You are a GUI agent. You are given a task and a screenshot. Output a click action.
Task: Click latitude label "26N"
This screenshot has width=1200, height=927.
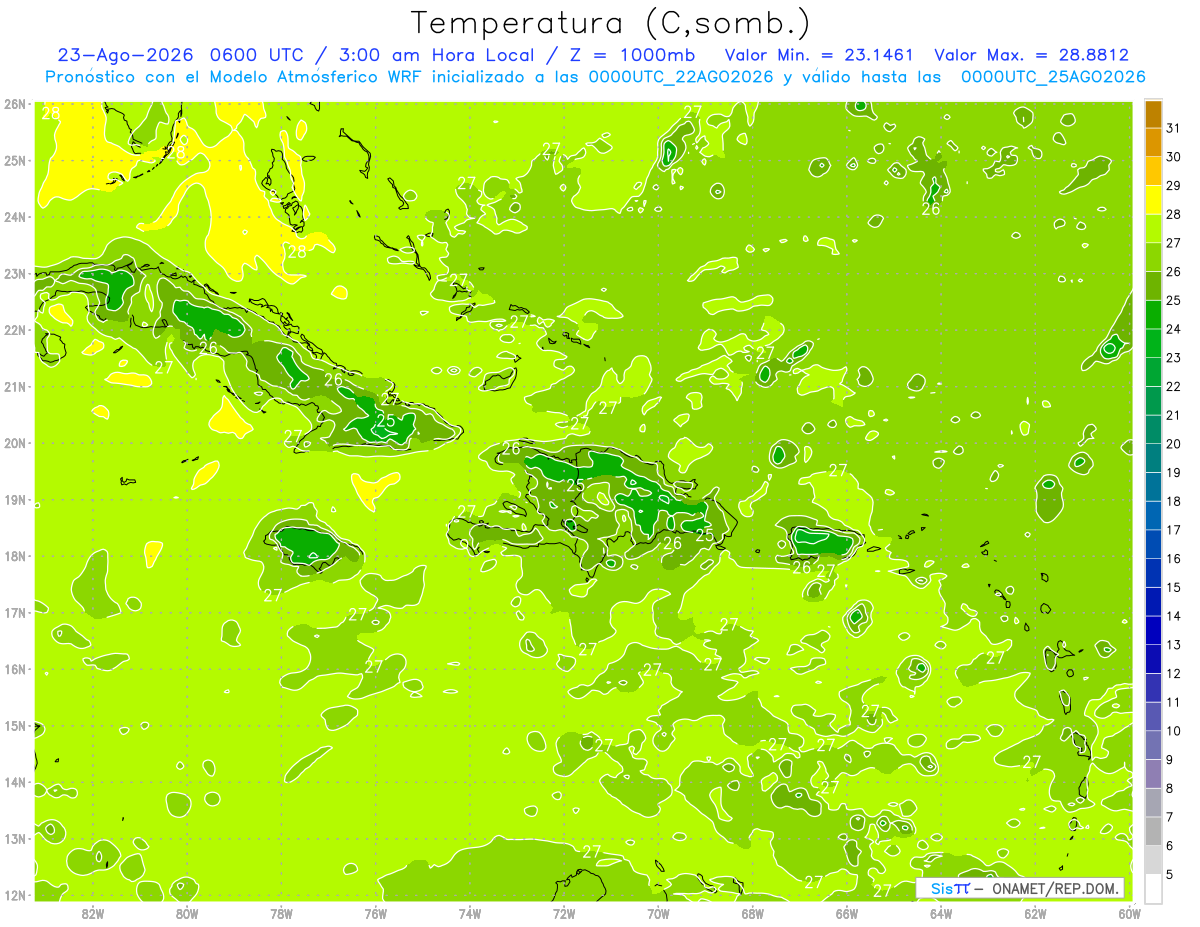coord(14,104)
